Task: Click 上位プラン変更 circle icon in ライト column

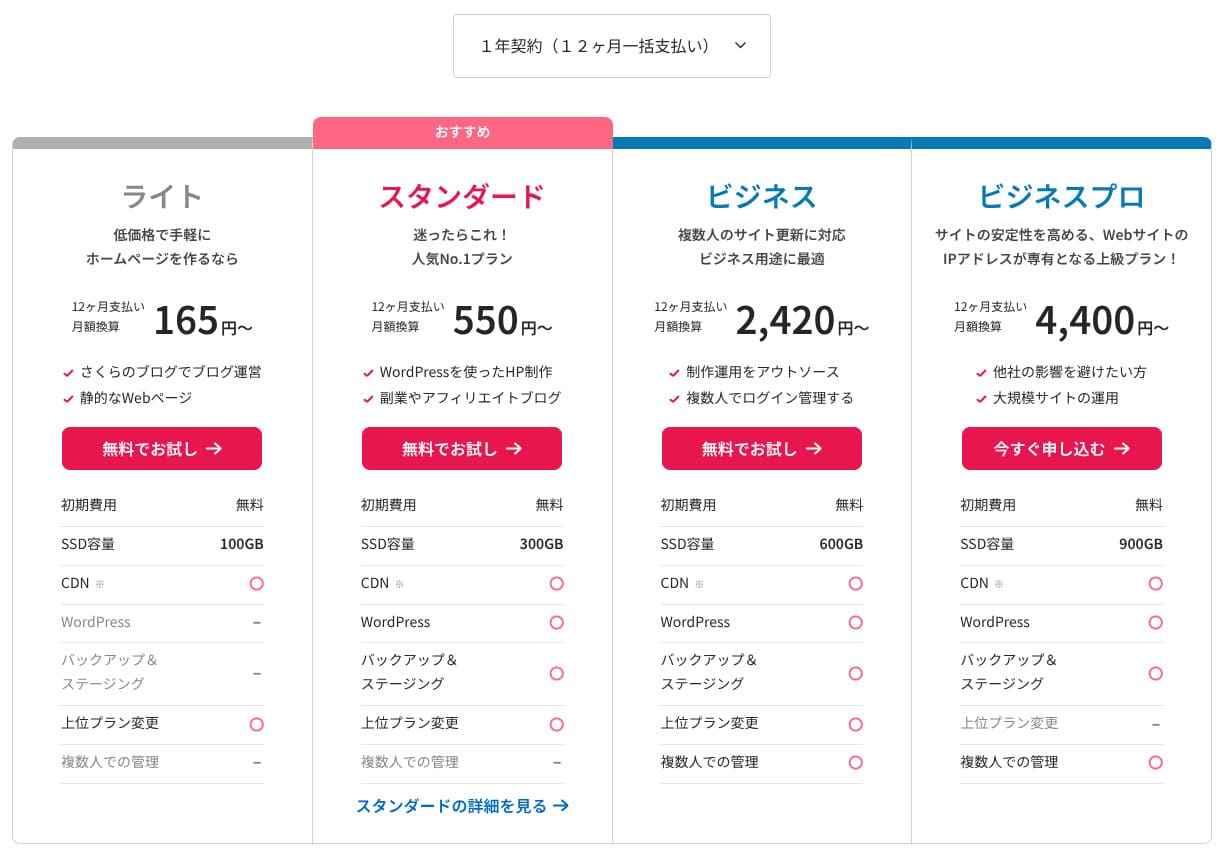Action: coord(257,724)
